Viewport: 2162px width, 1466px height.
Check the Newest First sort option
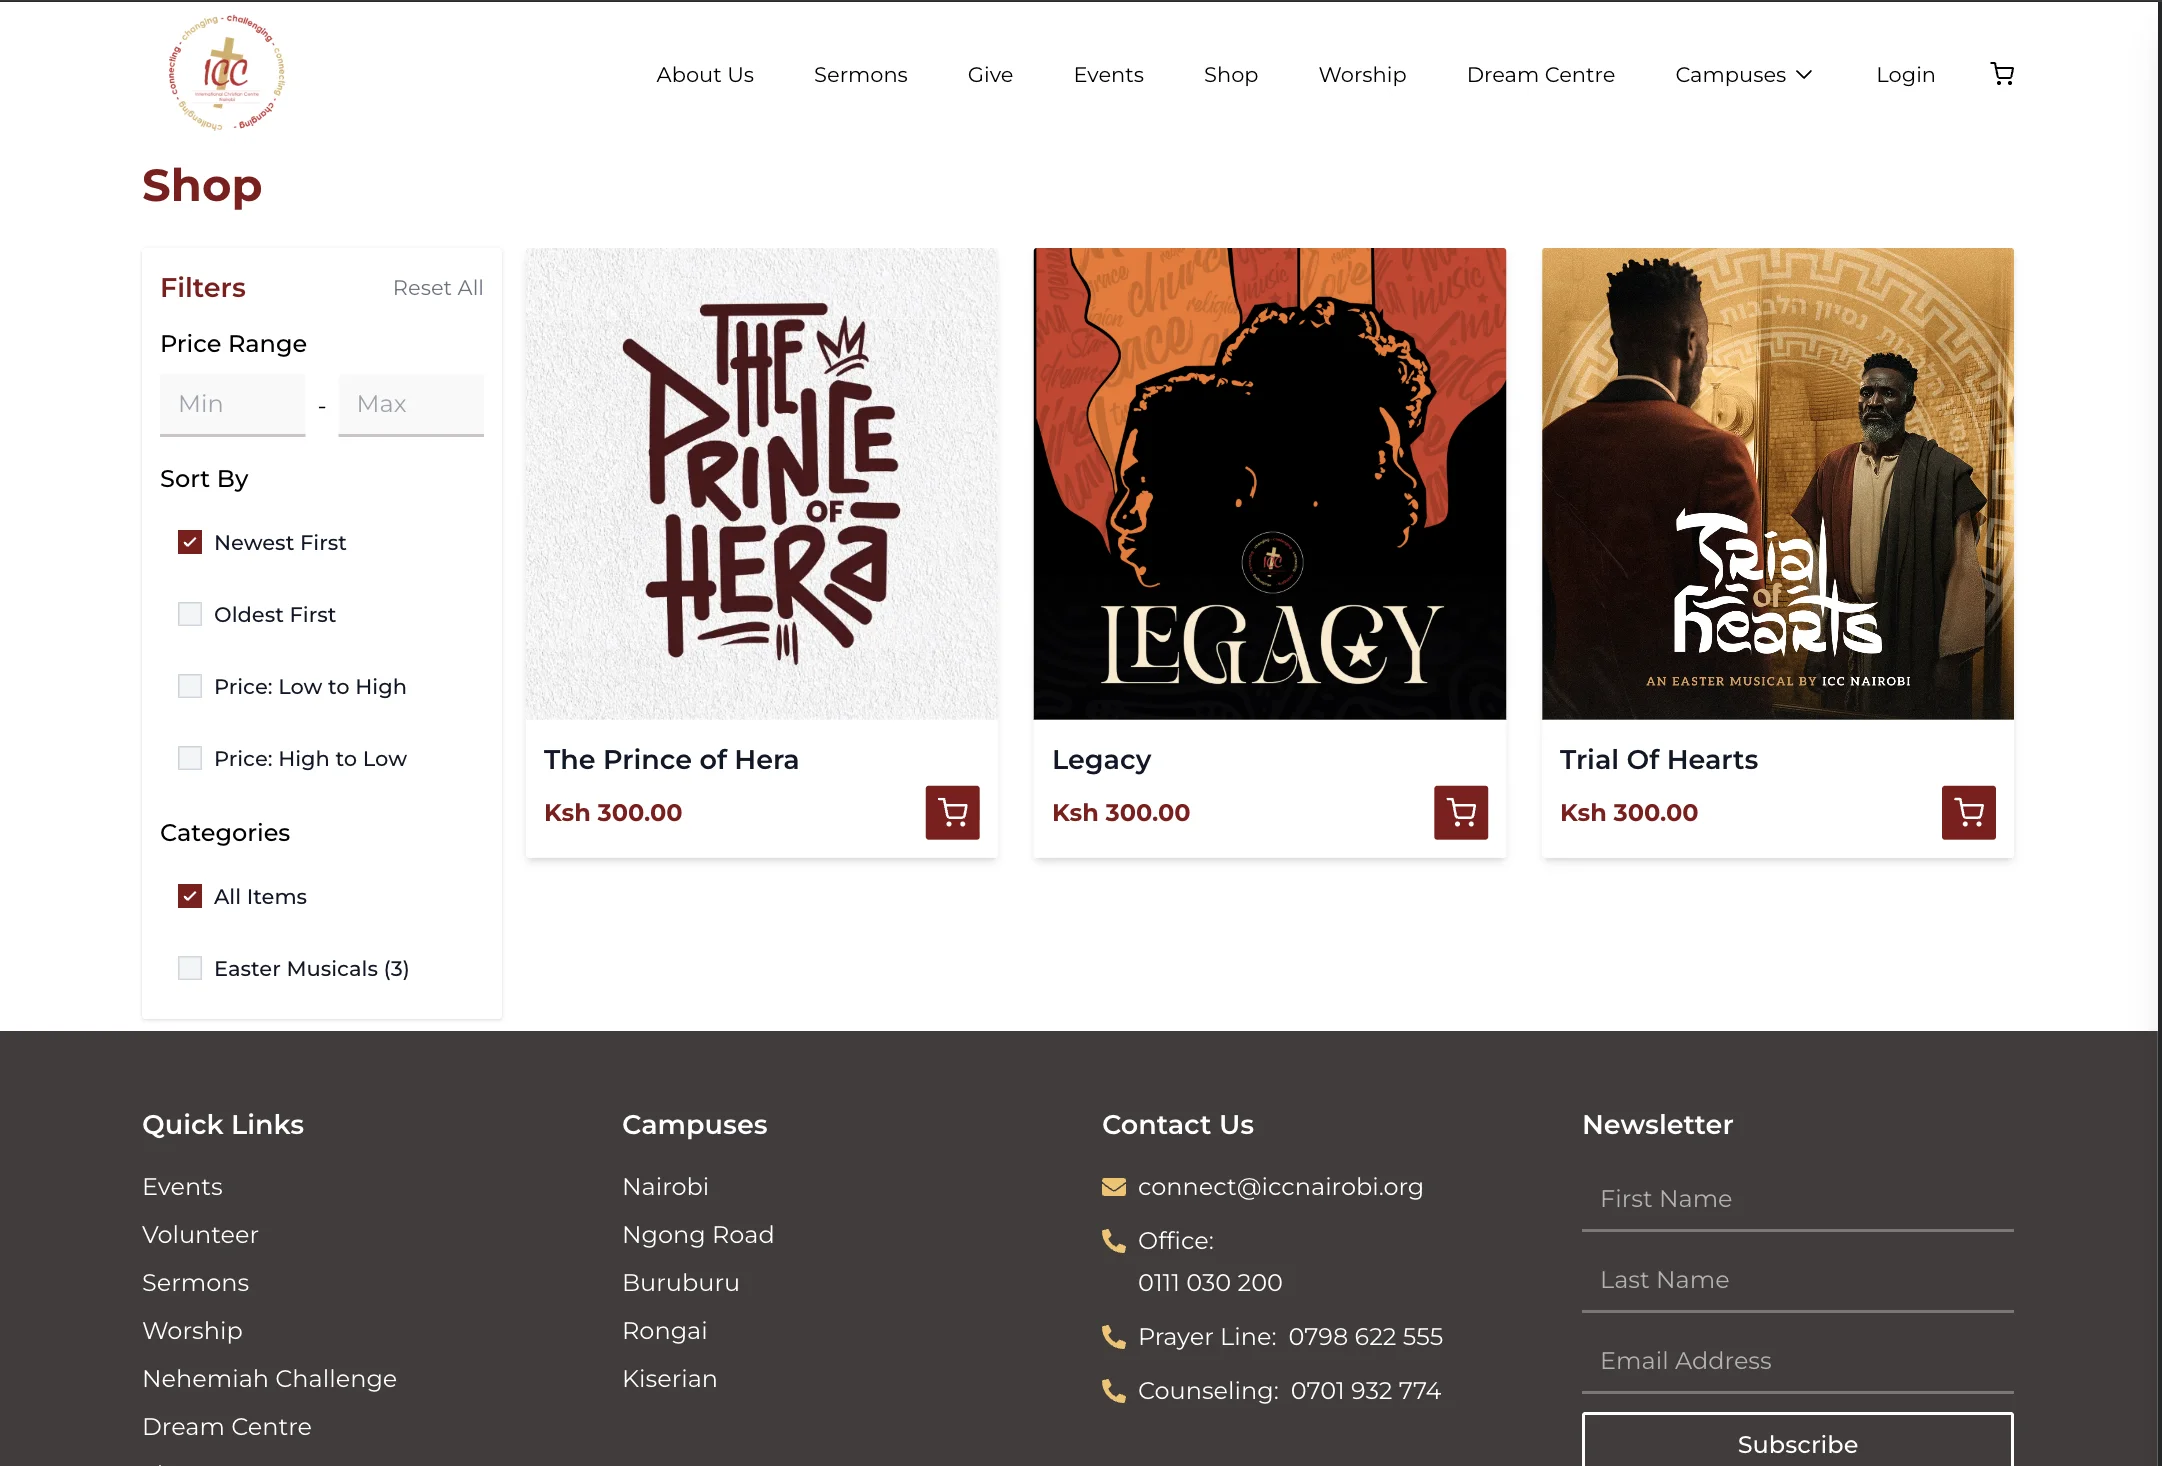(x=190, y=542)
